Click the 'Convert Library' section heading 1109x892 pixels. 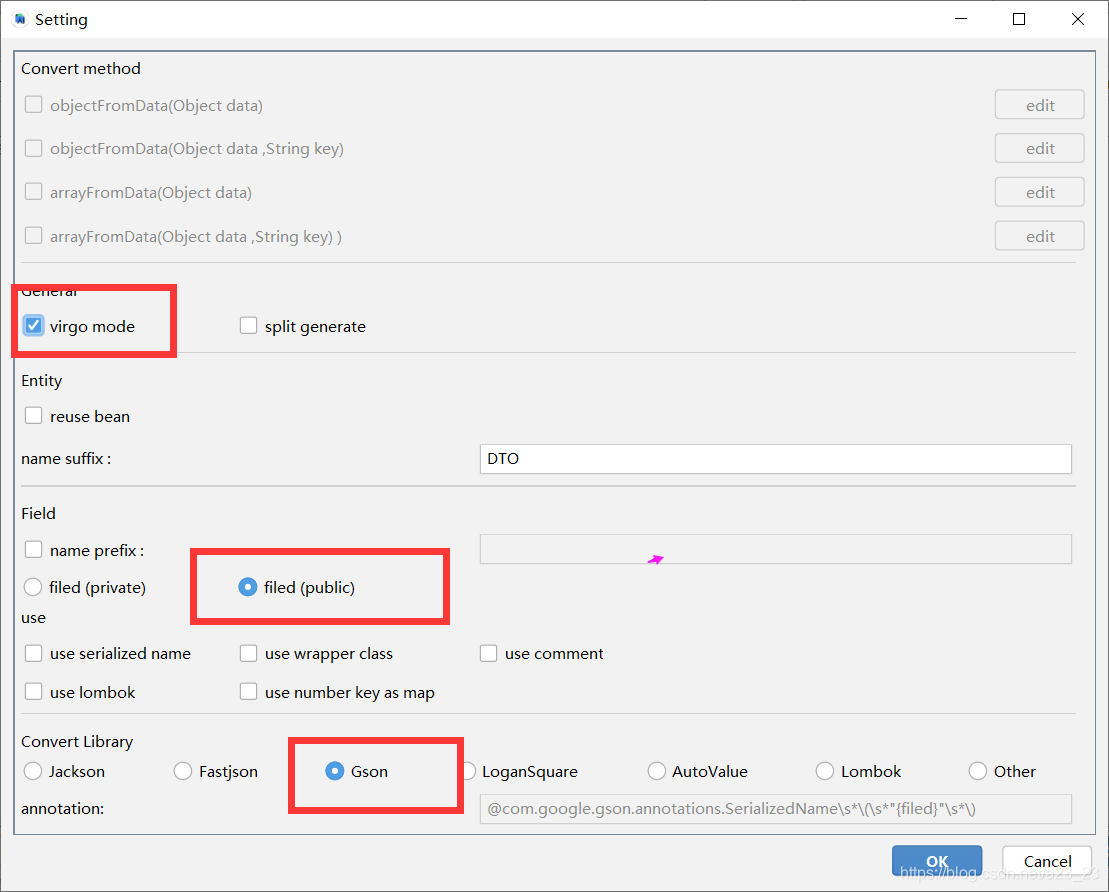(x=77, y=741)
